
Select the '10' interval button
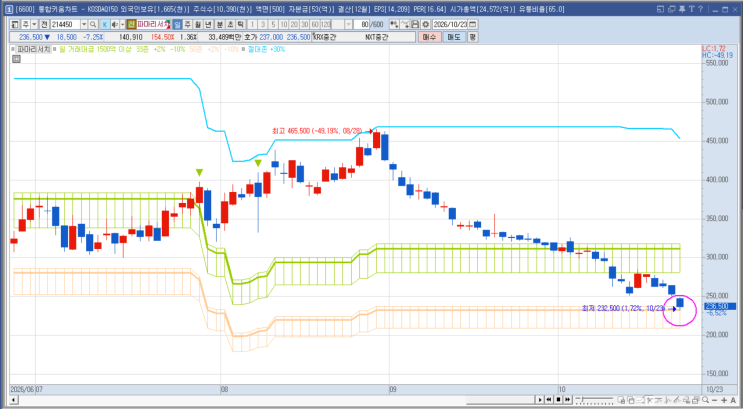pos(283,24)
